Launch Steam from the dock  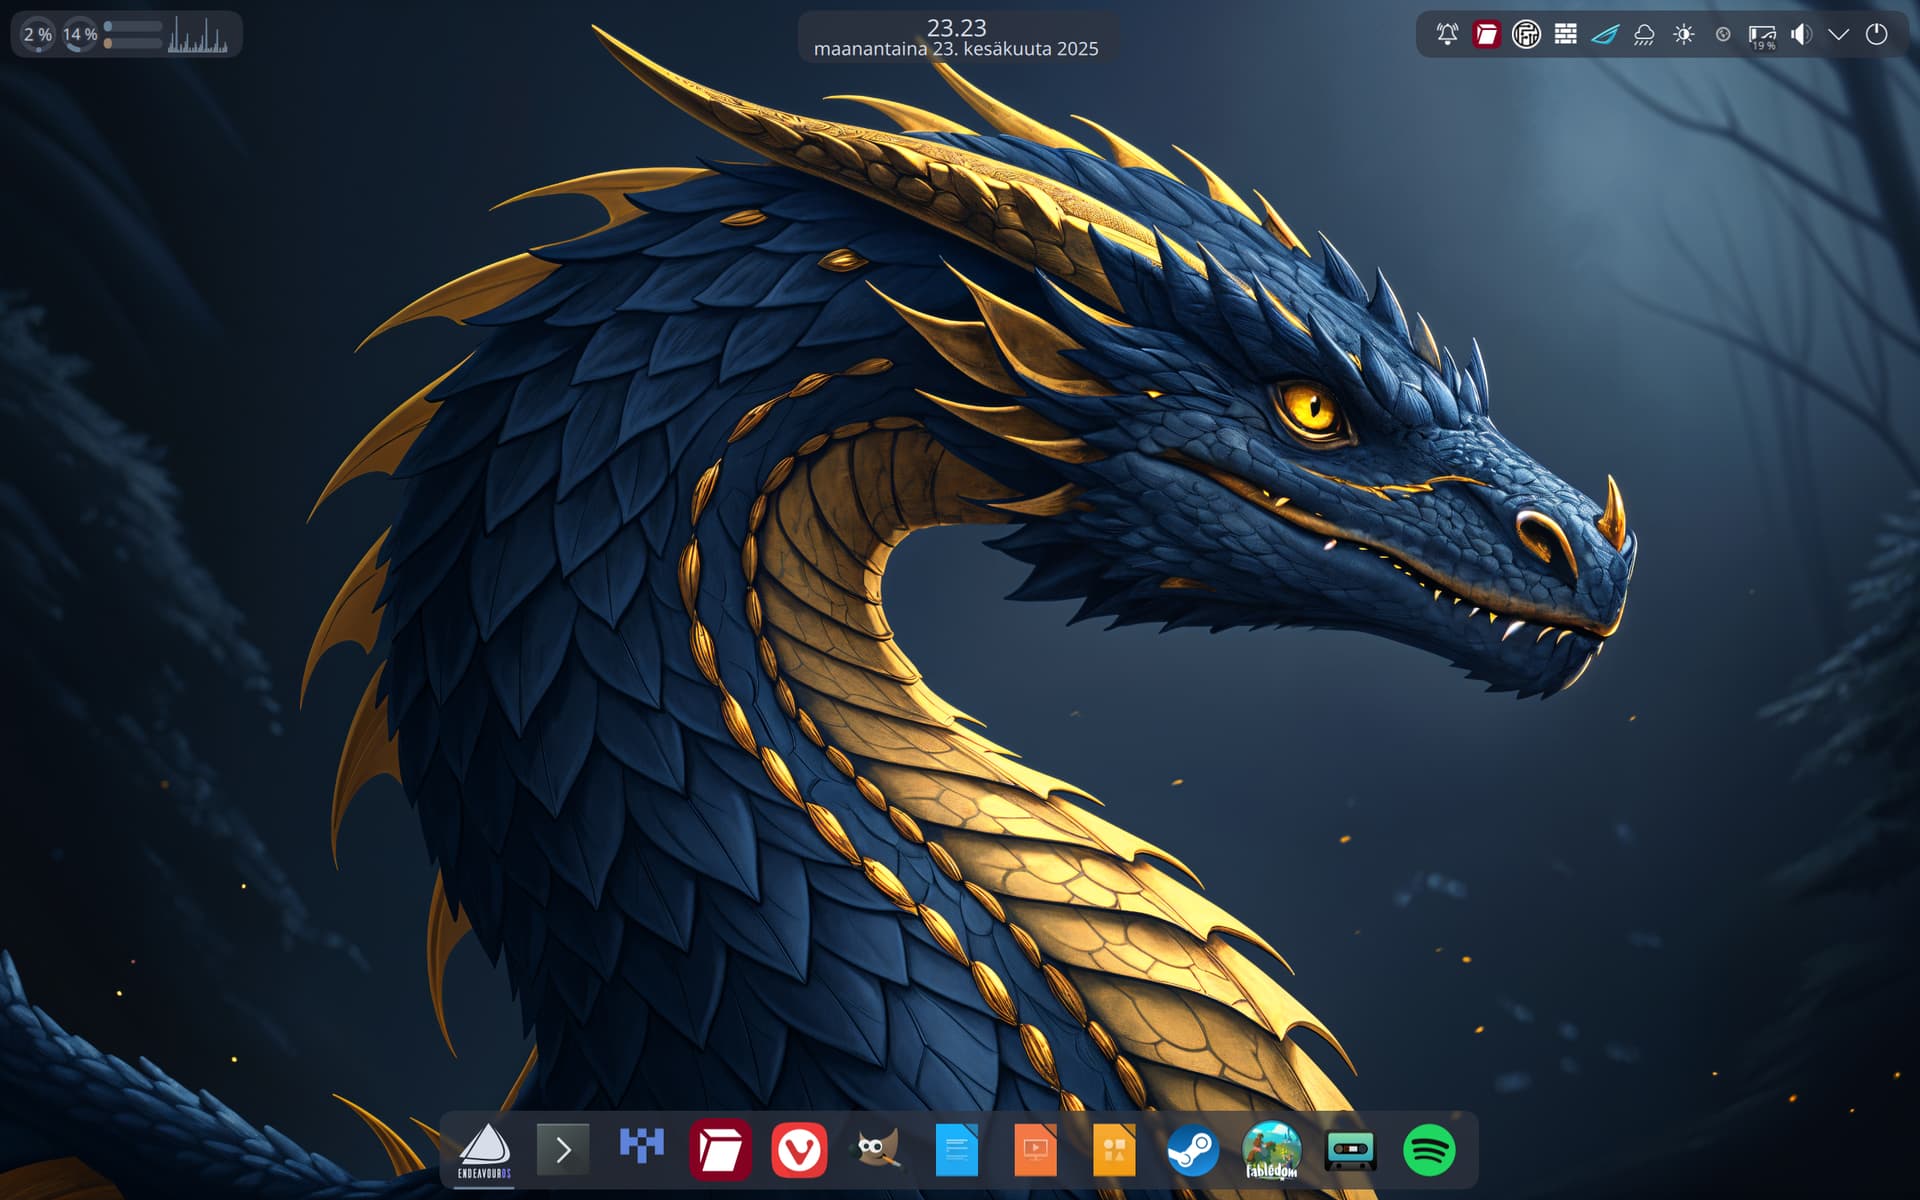pyautogui.click(x=1192, y=1150)
